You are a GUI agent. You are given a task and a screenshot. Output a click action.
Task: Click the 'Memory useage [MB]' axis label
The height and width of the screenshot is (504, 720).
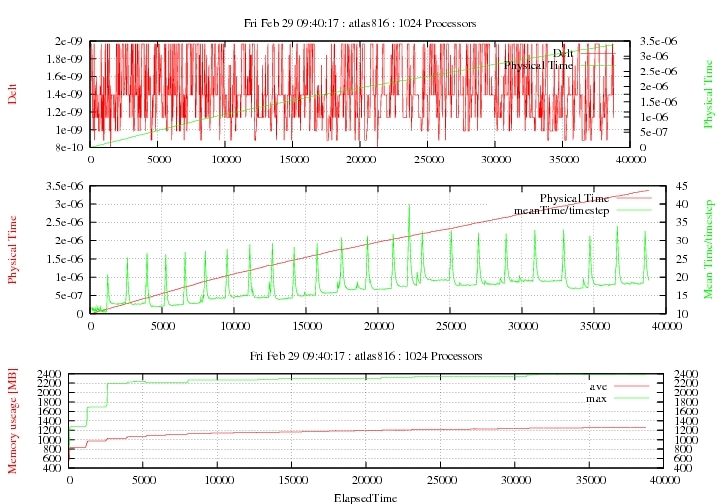click(12, 420)
